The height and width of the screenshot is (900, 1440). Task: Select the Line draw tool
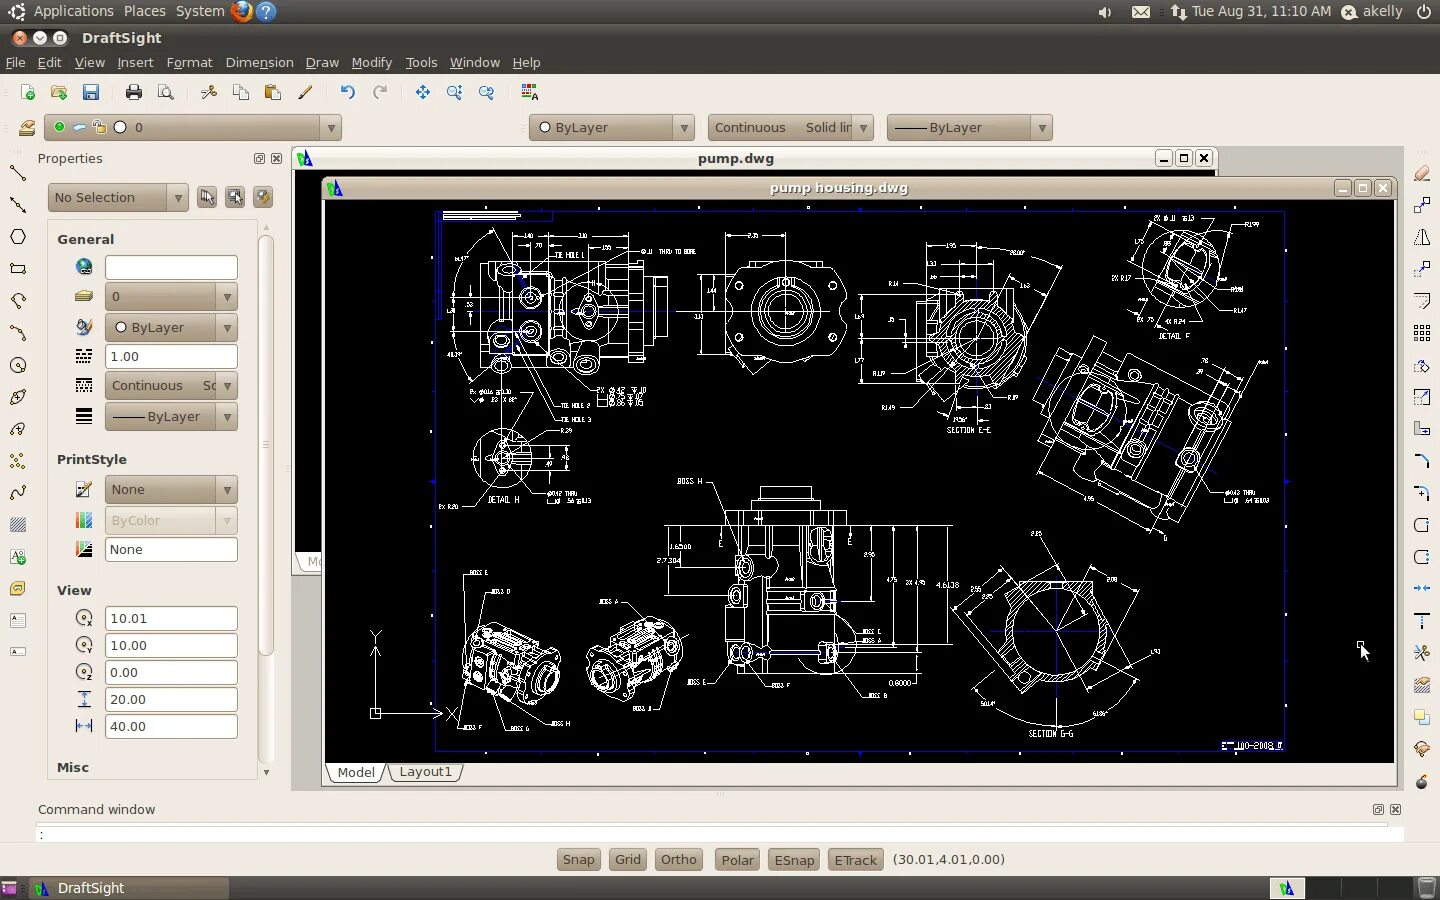18,173
